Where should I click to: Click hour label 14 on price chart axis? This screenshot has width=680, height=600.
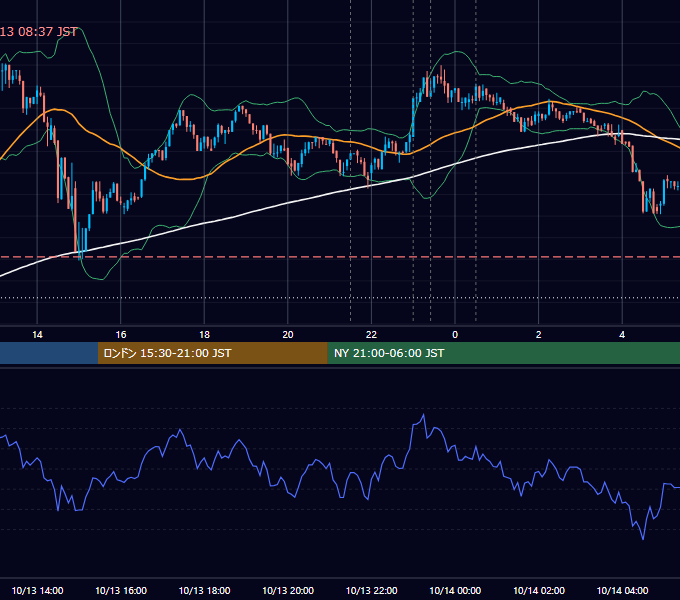pyautogui.click(x=37, y=335)
